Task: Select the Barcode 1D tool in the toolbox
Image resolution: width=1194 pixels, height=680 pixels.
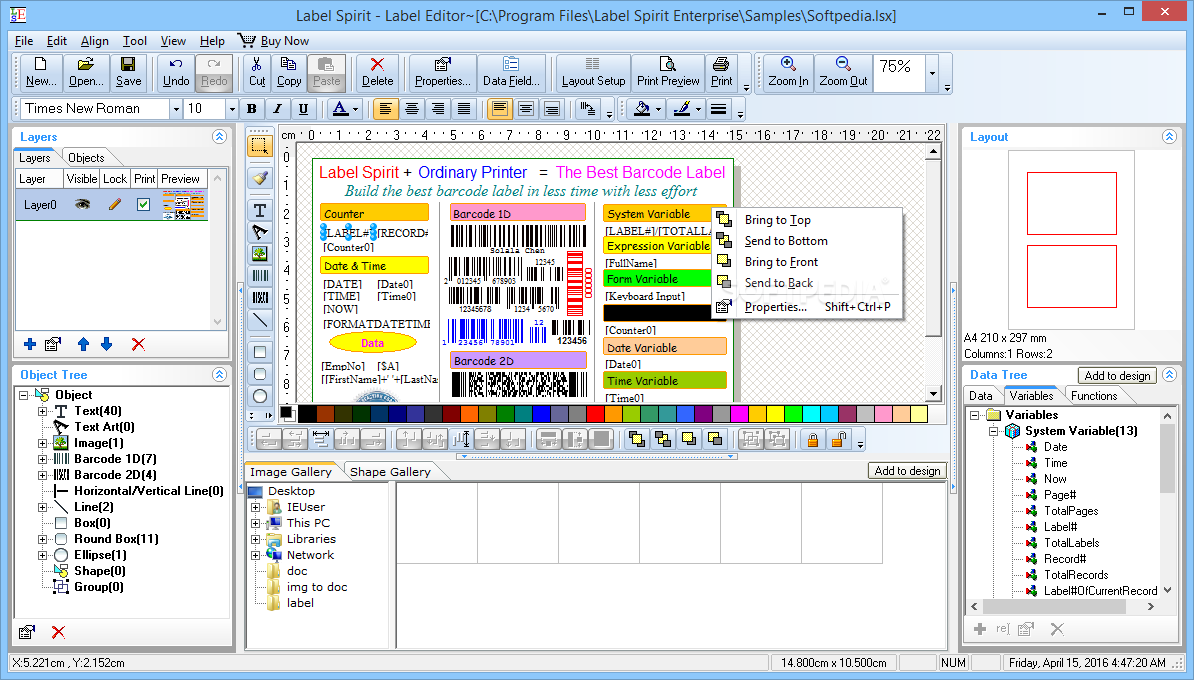Action: (260, 276)
